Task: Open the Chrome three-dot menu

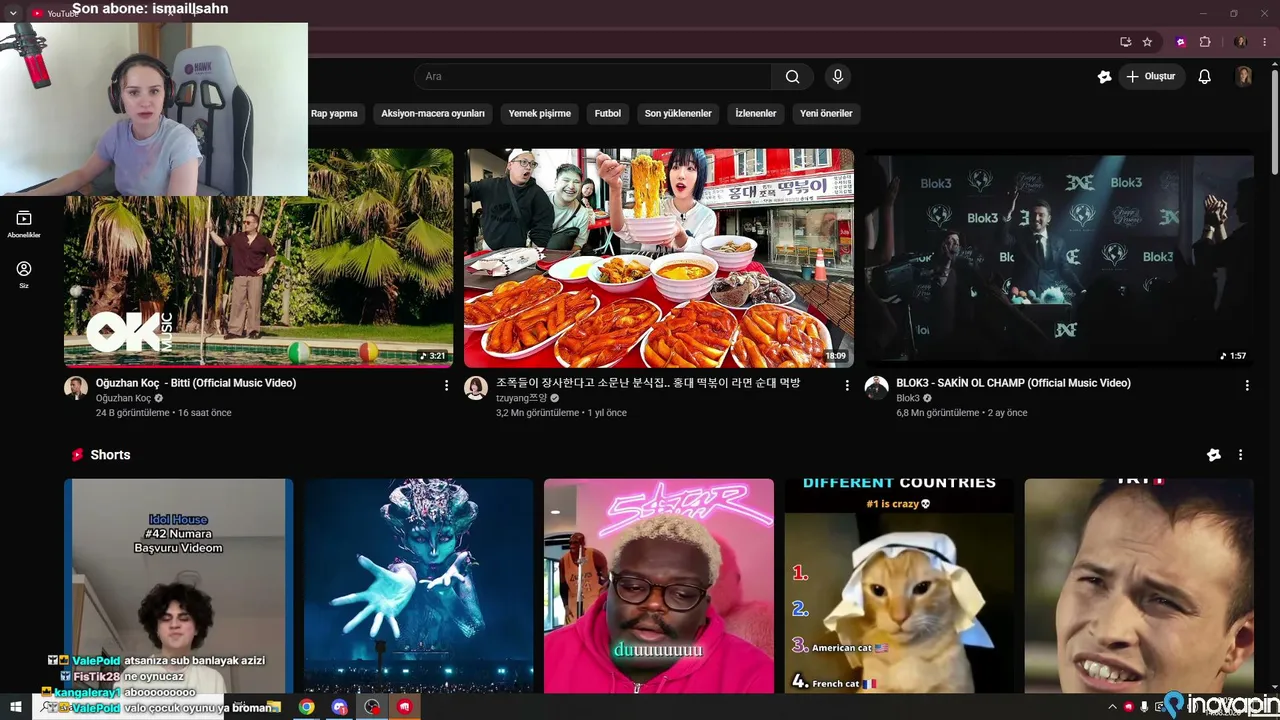Action: click(x=1266, y=42)
